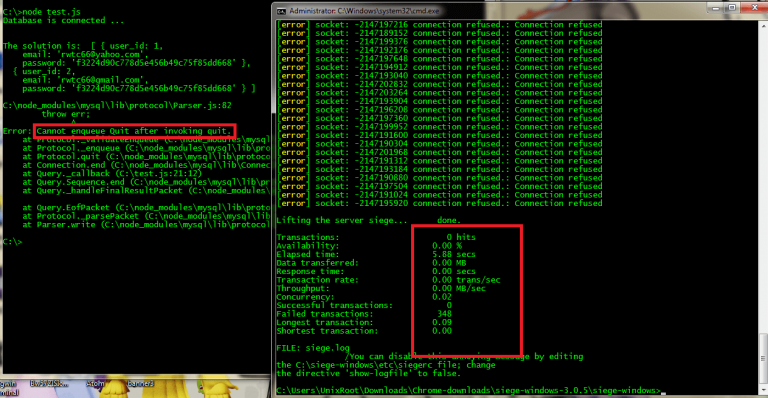Open the Banner3 desktop item
This screenshot has height=398, width=768.
coord(140,384)
